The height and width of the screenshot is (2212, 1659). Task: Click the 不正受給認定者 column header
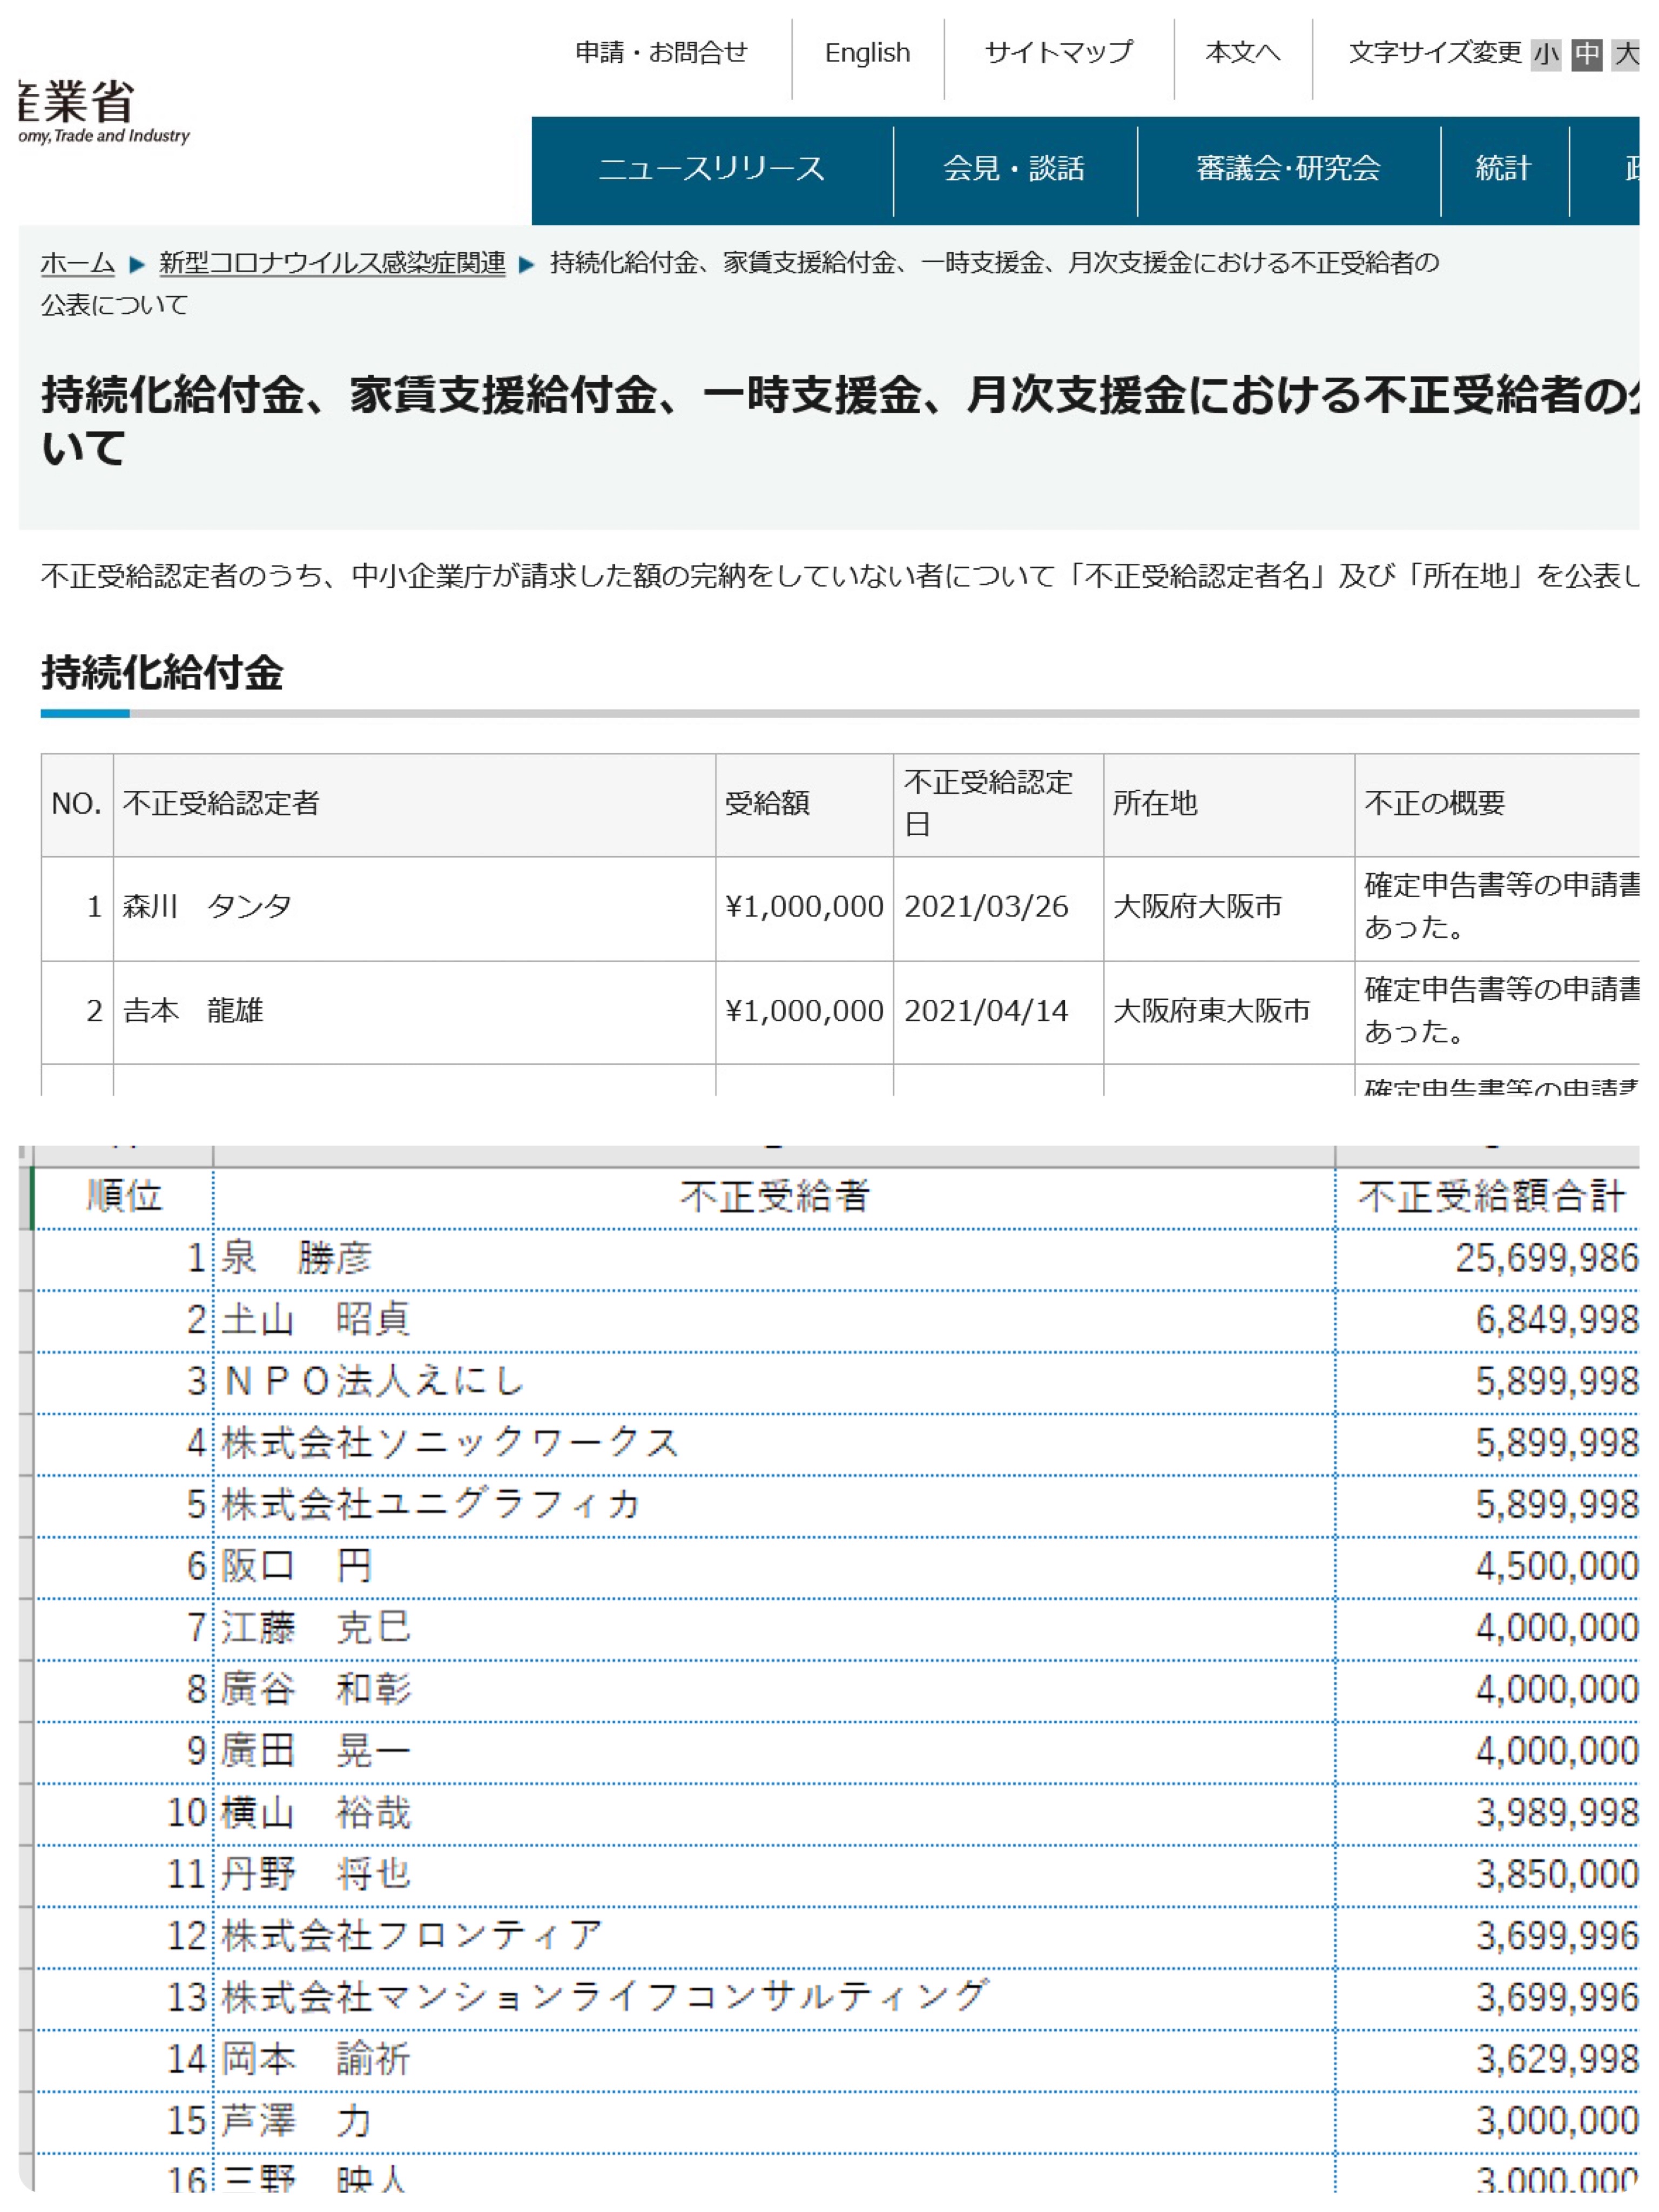click(414, 804)
